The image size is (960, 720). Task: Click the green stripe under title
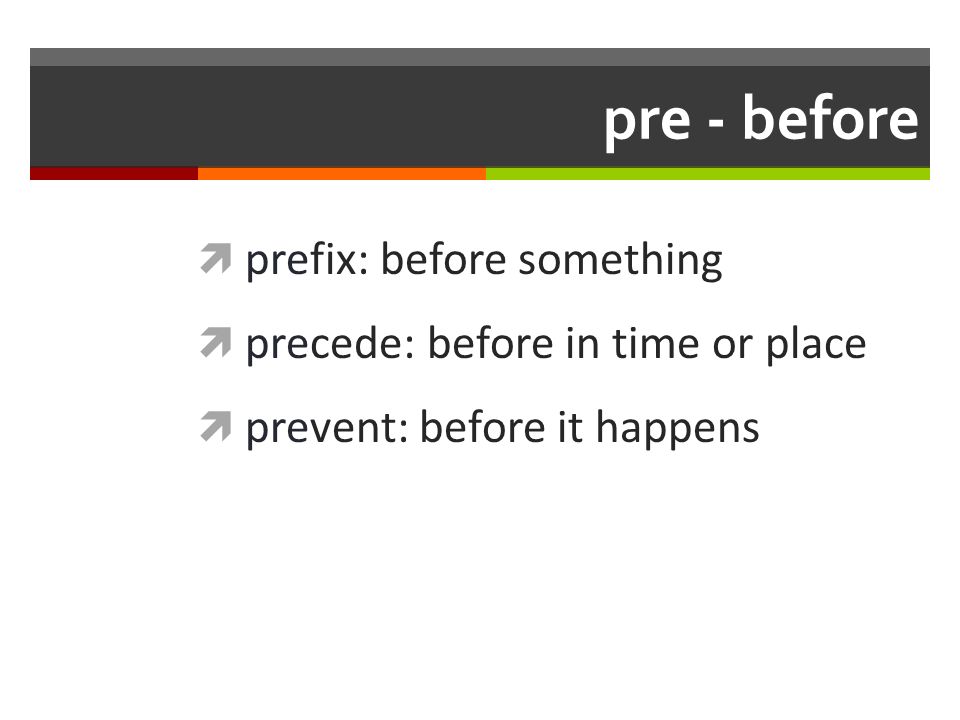point(708,173)
